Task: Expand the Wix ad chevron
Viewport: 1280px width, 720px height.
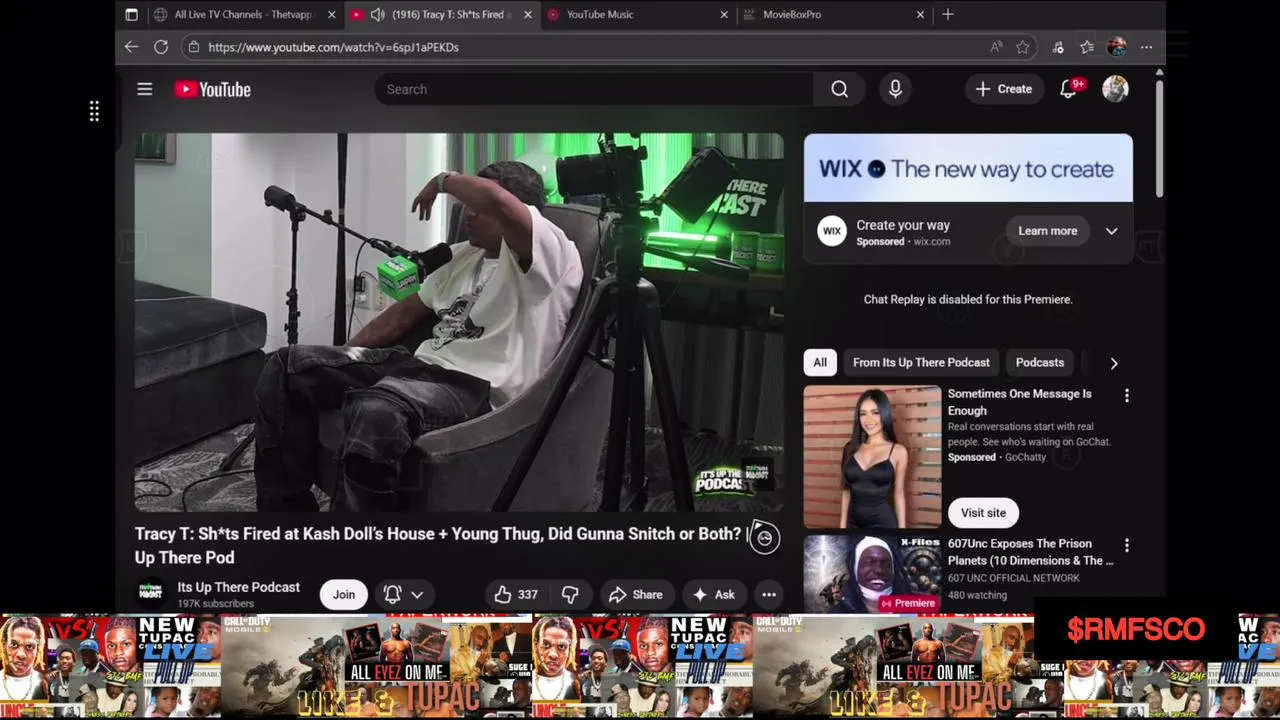Action: (1111, 231)
